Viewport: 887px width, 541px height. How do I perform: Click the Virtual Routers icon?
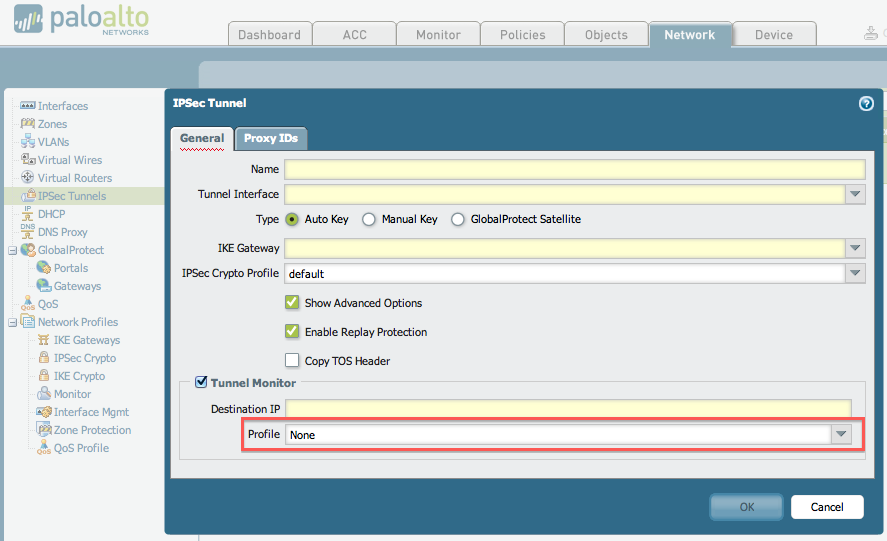click(28, 178)
